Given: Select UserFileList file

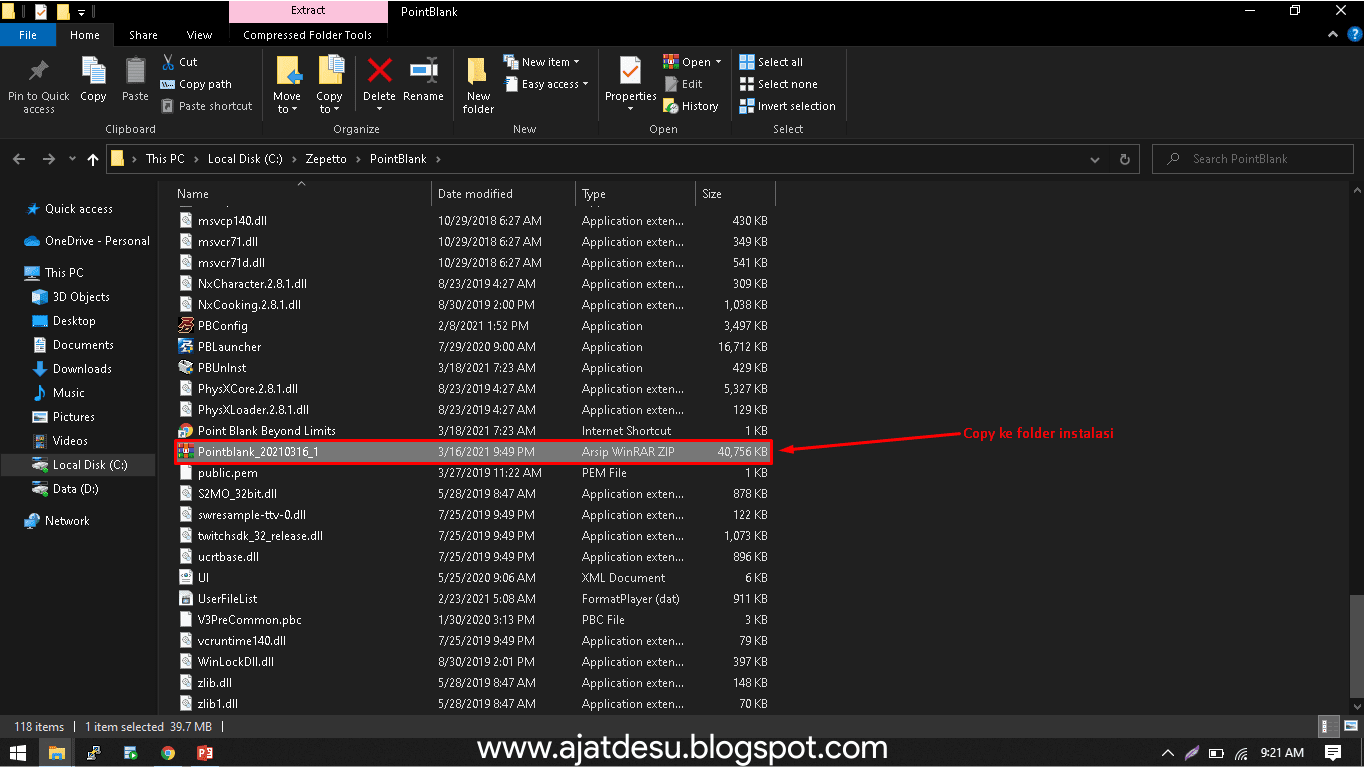Looking at the screenshot, I should coord(474,599).
